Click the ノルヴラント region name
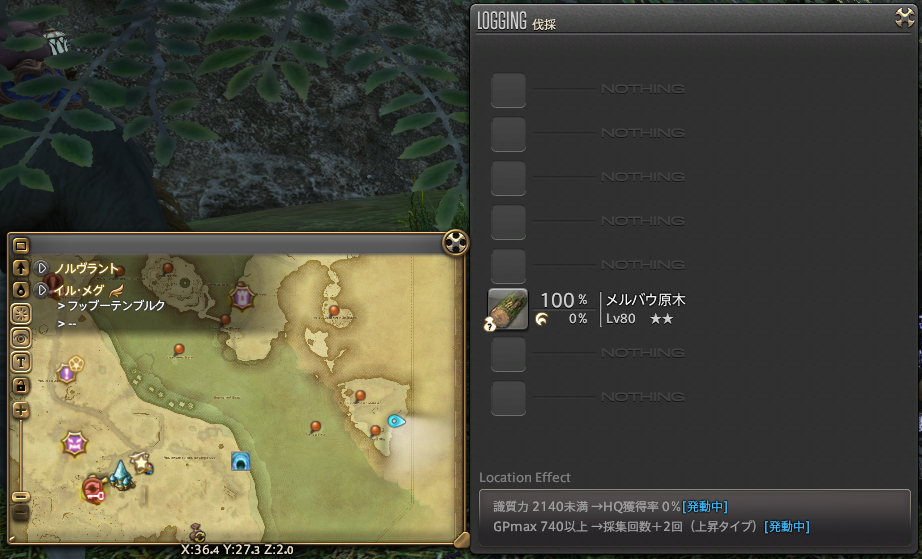922x559 pixels. click(x=87, y=269)
